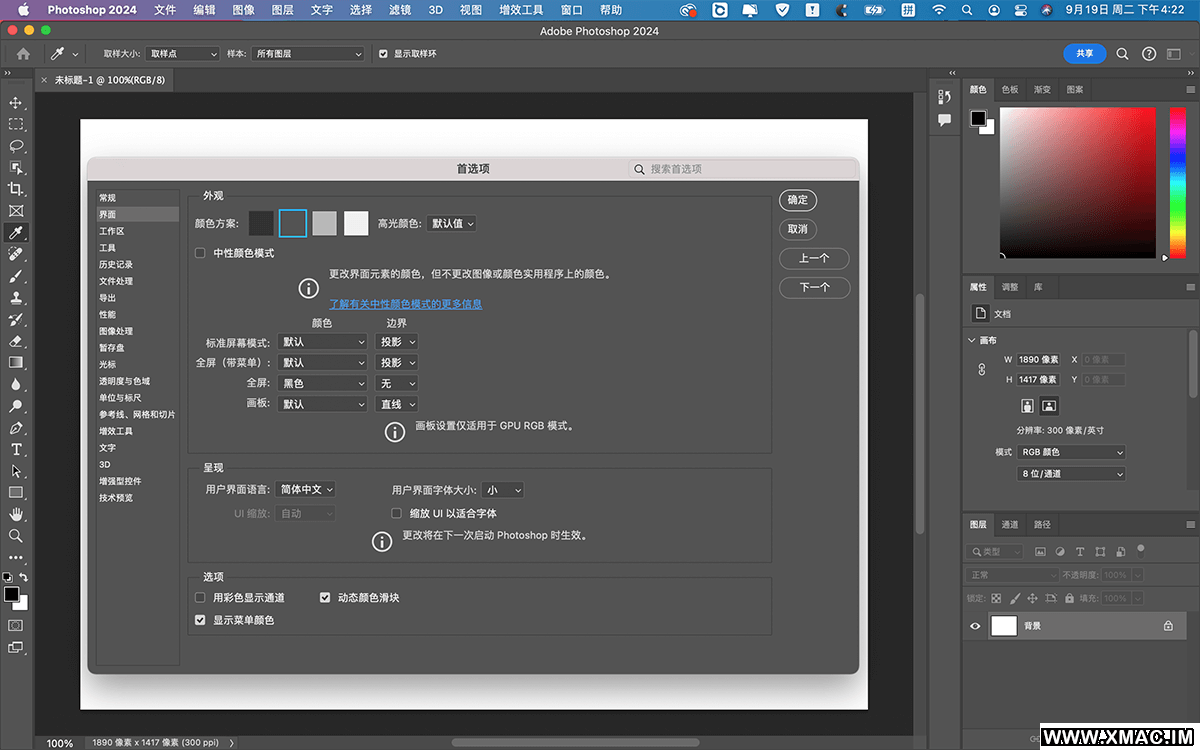Image resolution: width=1200 pixels, height=750 pixels.
Task: Click the search magnifier icon in top bar
Action: [x=1122, y=54]
